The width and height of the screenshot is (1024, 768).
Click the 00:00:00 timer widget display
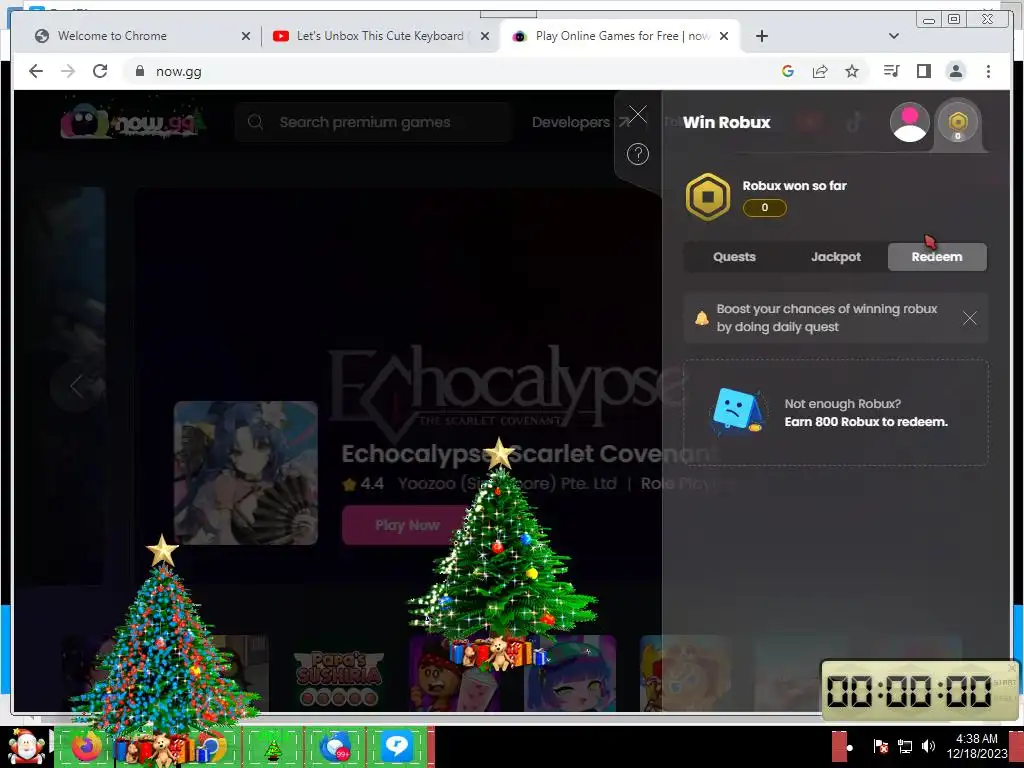(x=910, y=691)
